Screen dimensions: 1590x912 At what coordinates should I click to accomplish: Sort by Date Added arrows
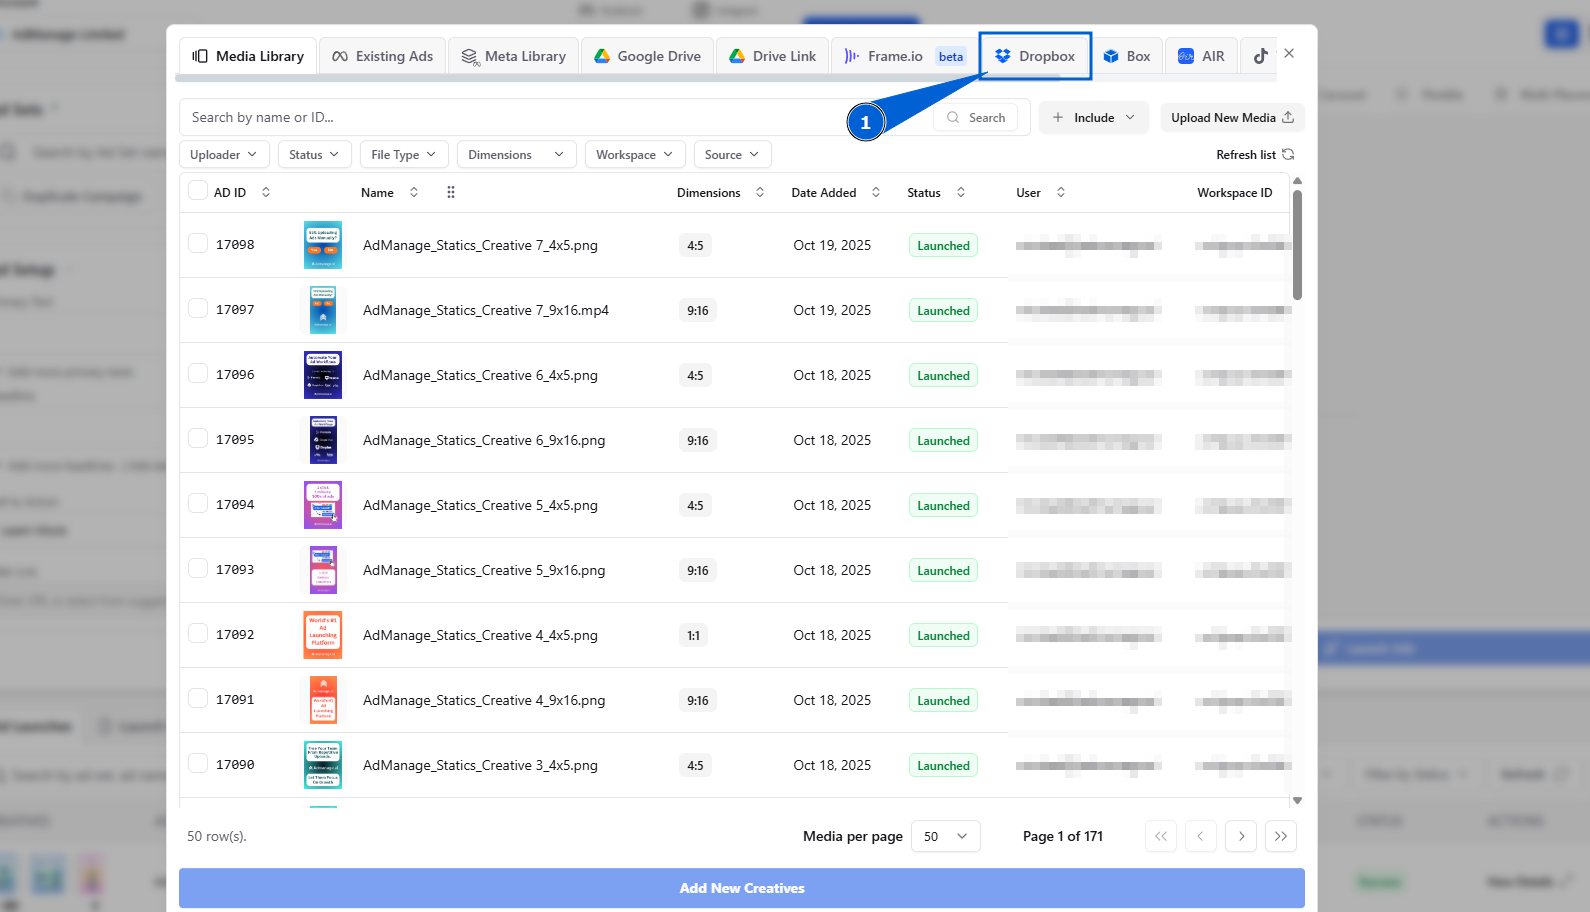(x=876, y=192)
